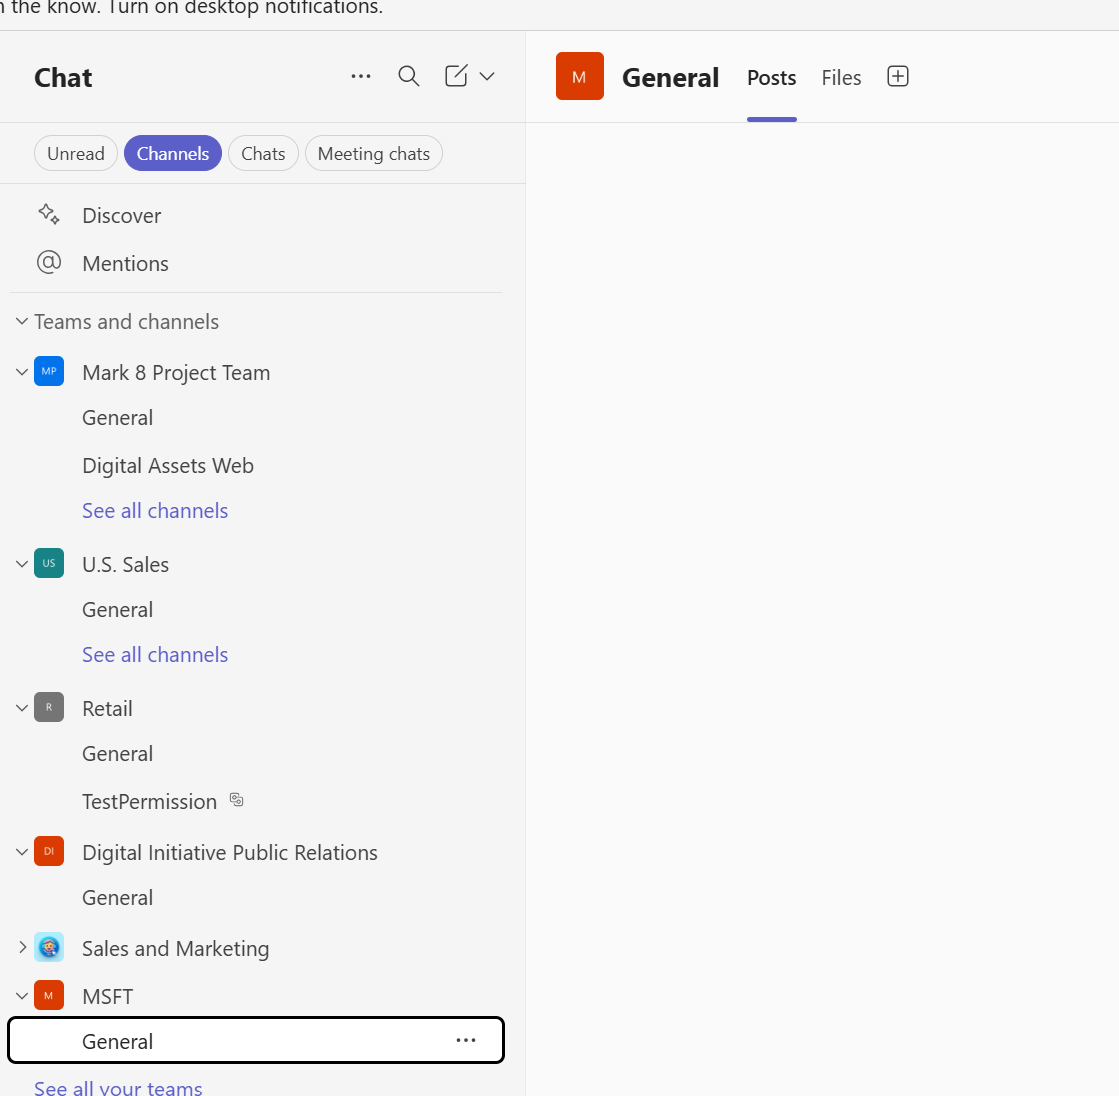Click the U.S. Sales team avatar
Viewport: 1119px width, 1096px height.
tap(49, 563)
